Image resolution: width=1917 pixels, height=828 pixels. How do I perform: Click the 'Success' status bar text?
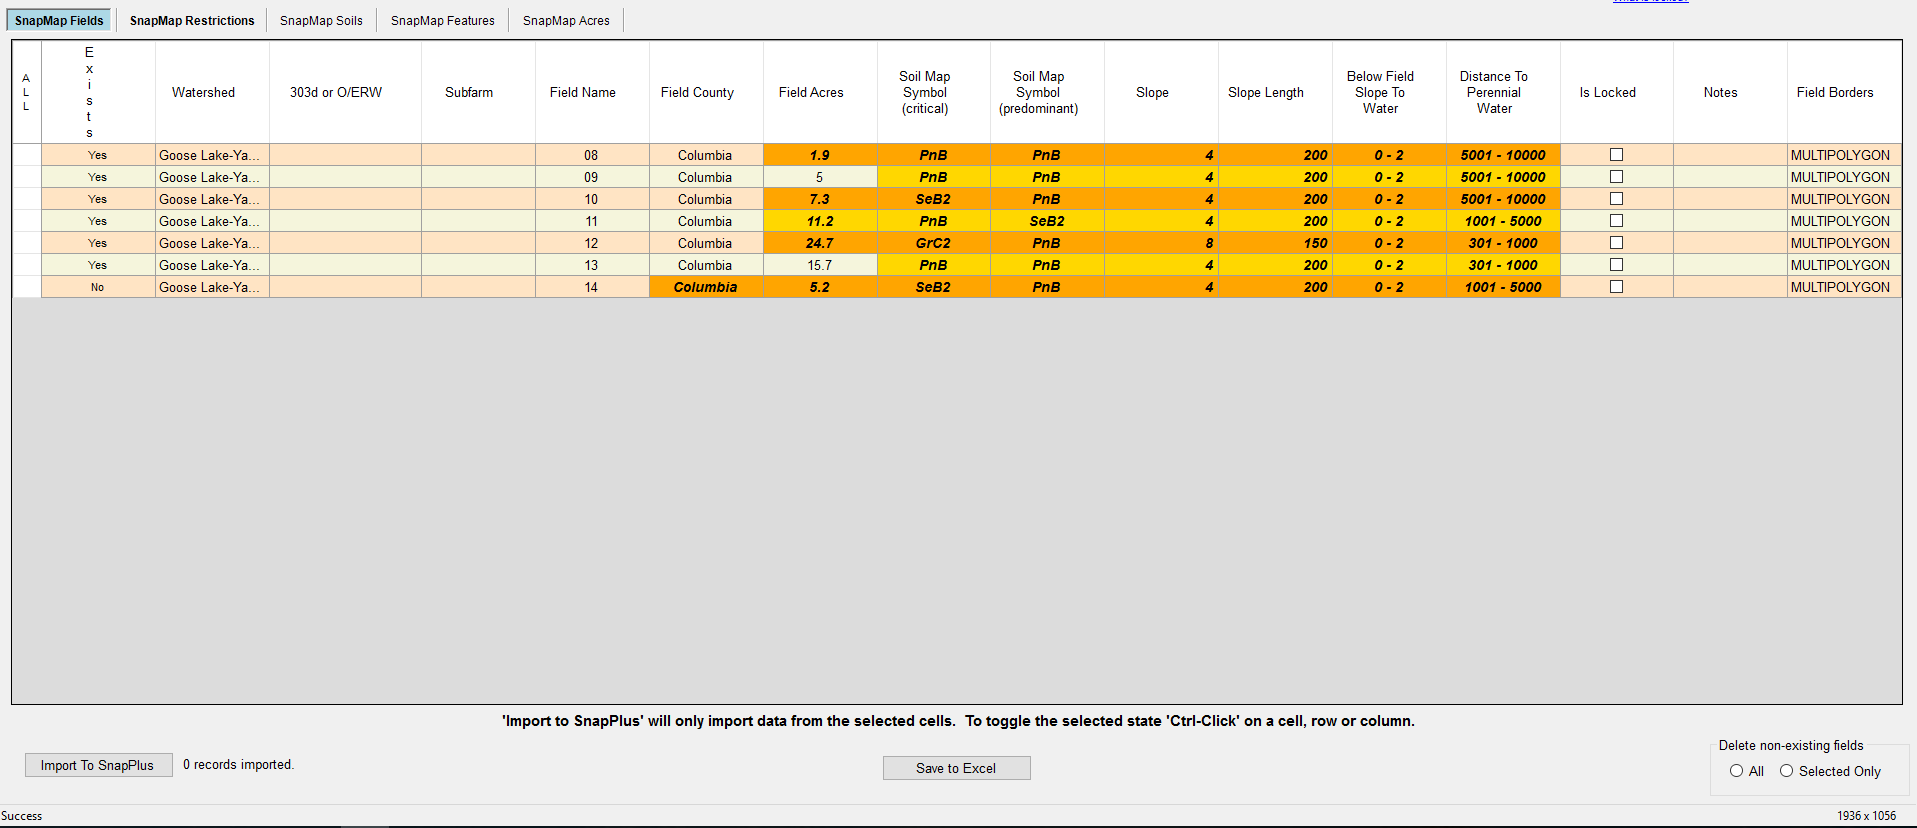22,816
